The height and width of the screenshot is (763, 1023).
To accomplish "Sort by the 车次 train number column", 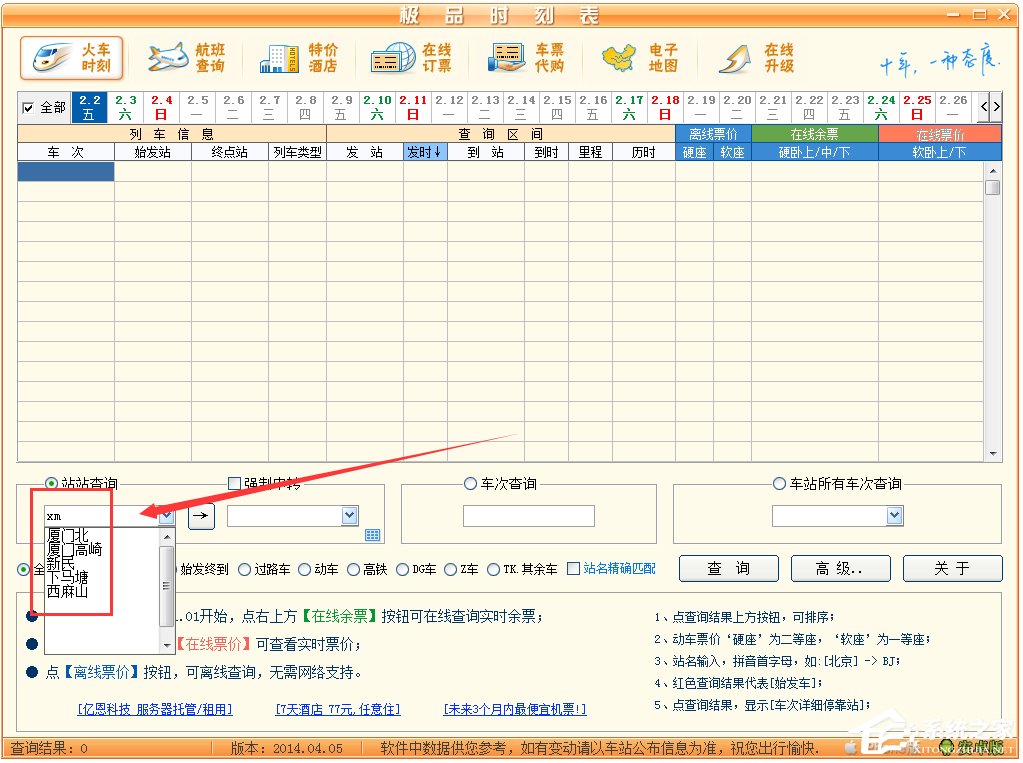I will [x=66, y=152].
